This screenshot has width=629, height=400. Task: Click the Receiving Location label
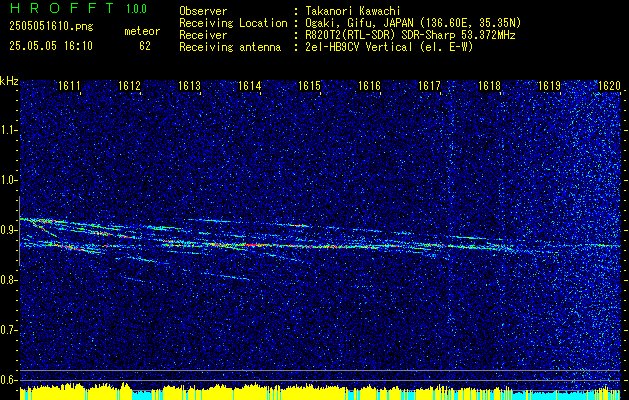tap(233, 23)
